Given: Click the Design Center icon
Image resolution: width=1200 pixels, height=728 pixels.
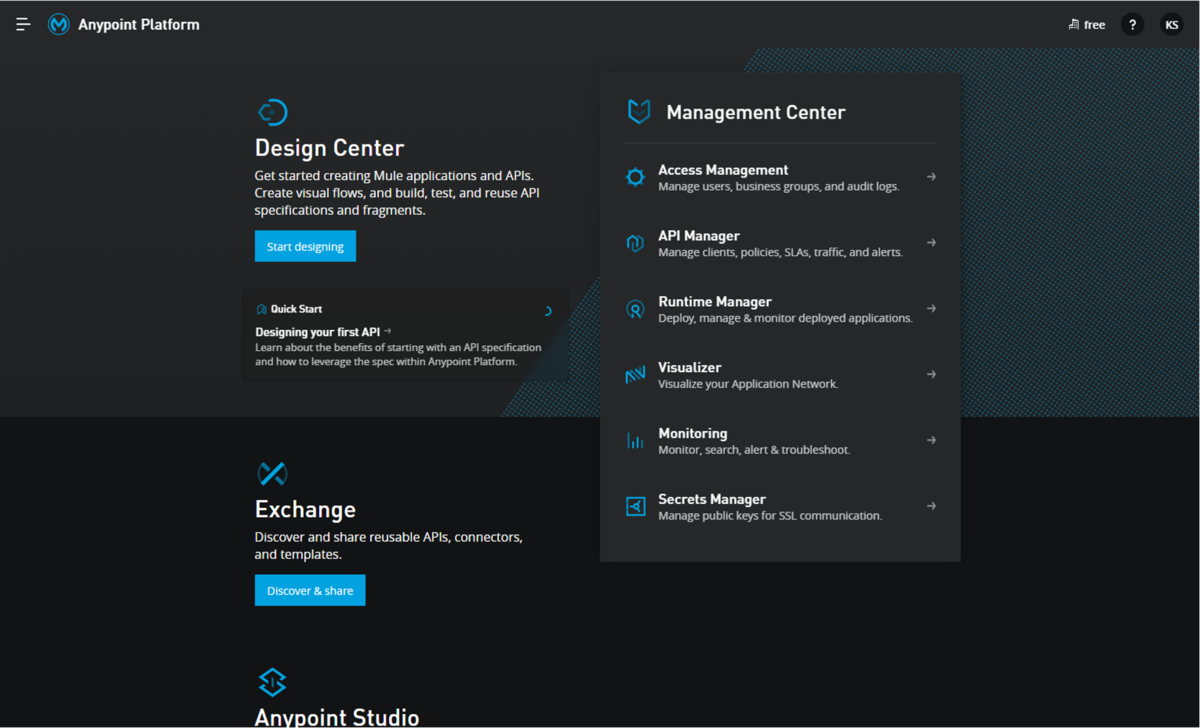Looking at the screenshot, I should [x=272, y=112].
